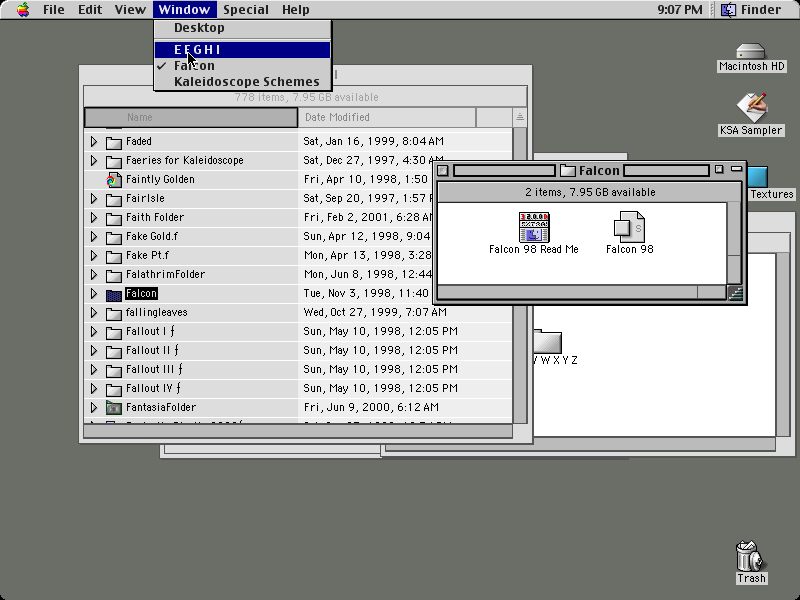
Task: Click the menu bar clock showing 9:07 PM
Action: [x=680, y=10]
